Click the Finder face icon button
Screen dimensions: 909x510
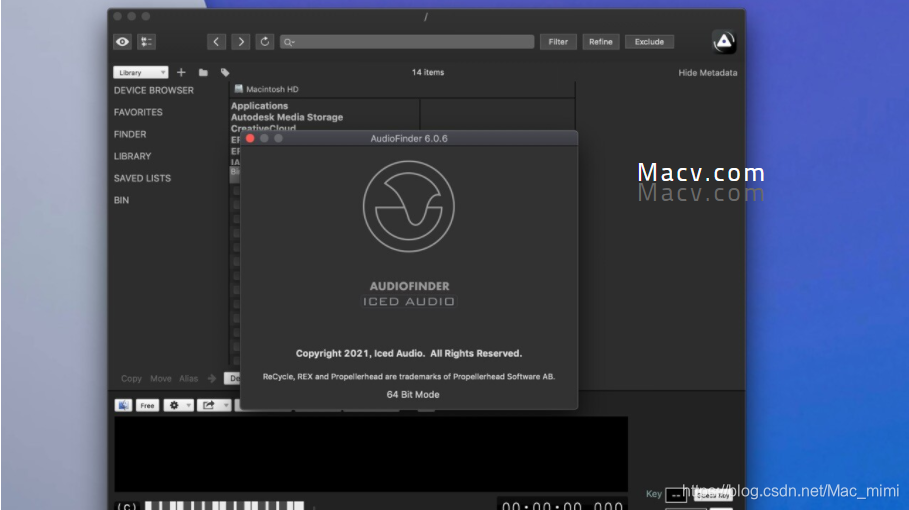point(123,405)
